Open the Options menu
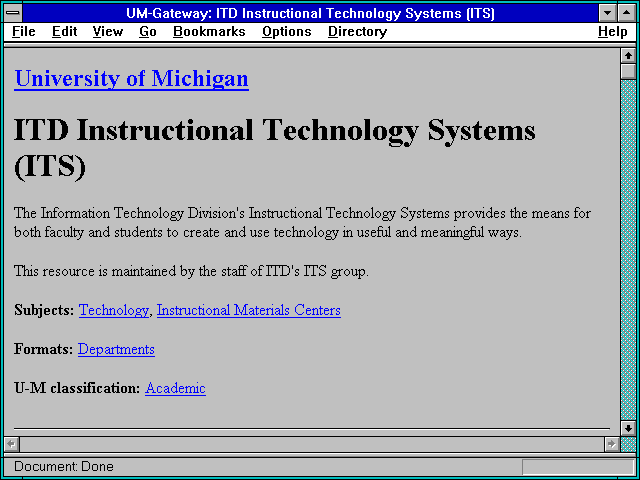The width and height of the screenshot is (640, 480). 287,32
